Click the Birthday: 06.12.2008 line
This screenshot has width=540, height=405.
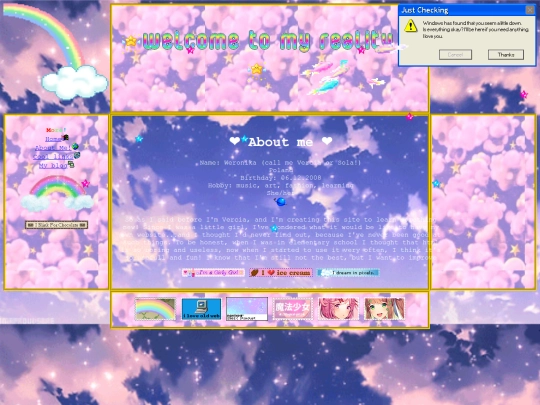[281, 178]
